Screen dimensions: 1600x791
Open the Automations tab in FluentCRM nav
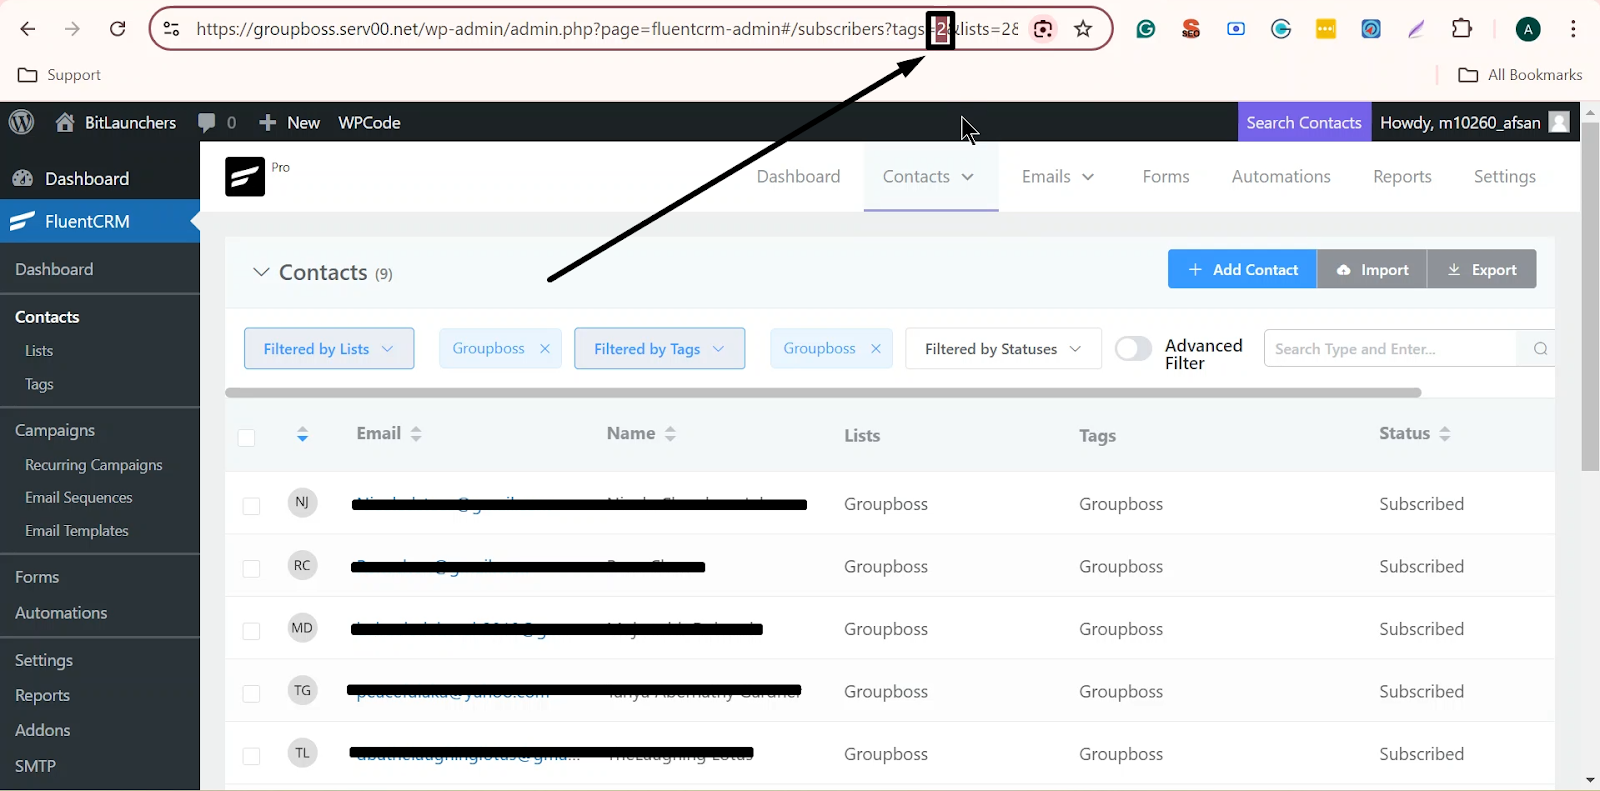coord(1281,176)
